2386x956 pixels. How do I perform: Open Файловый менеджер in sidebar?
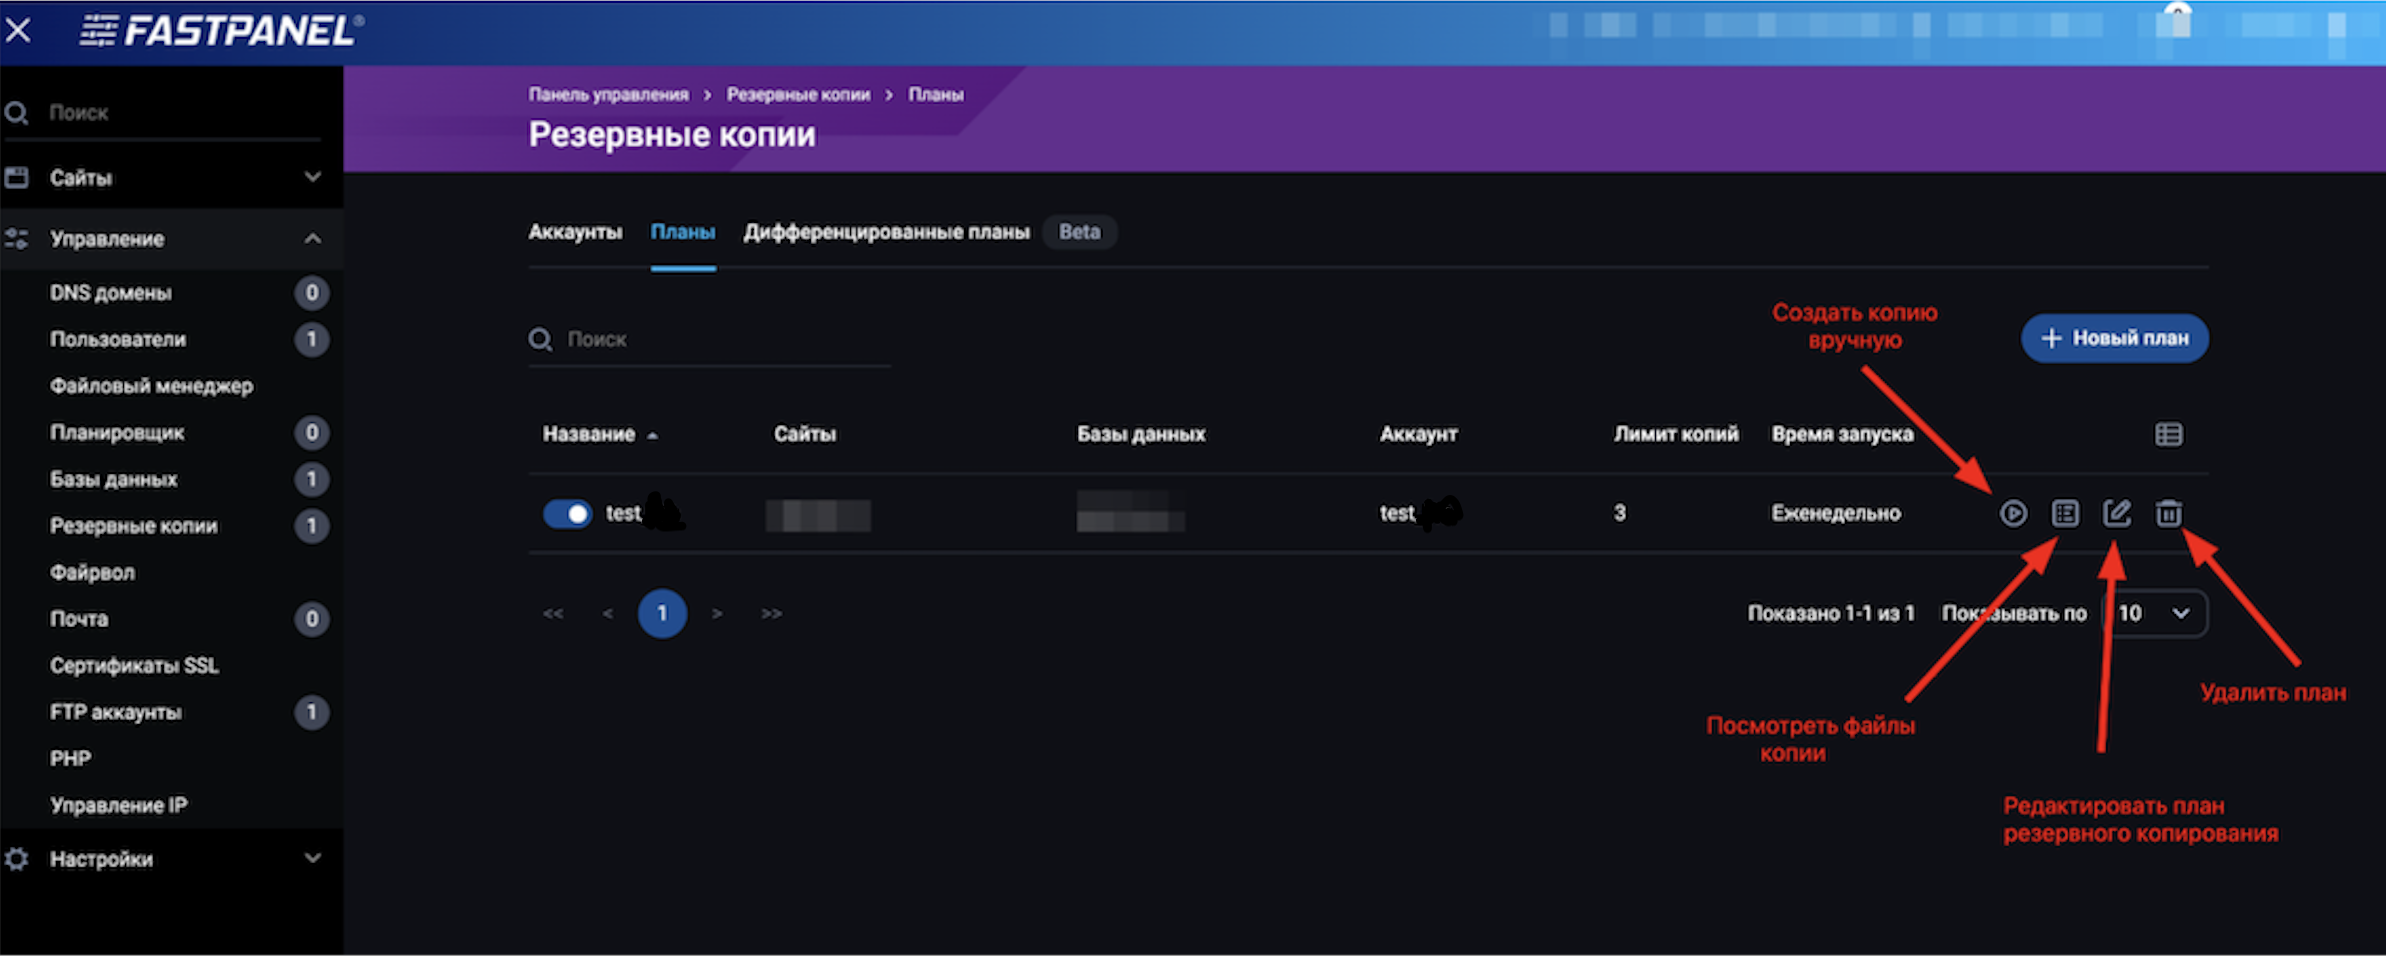pos(151,386)
